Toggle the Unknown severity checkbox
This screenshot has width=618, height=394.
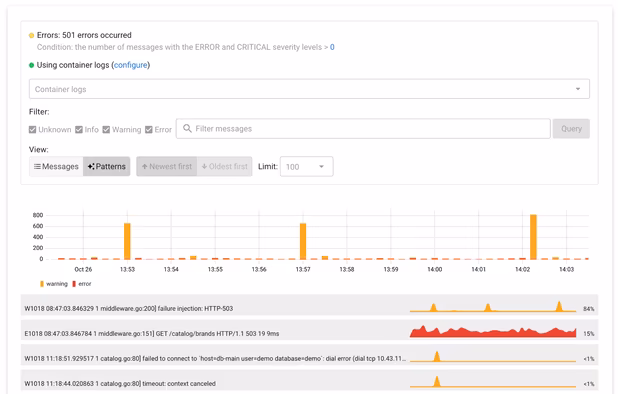[32, 130]
